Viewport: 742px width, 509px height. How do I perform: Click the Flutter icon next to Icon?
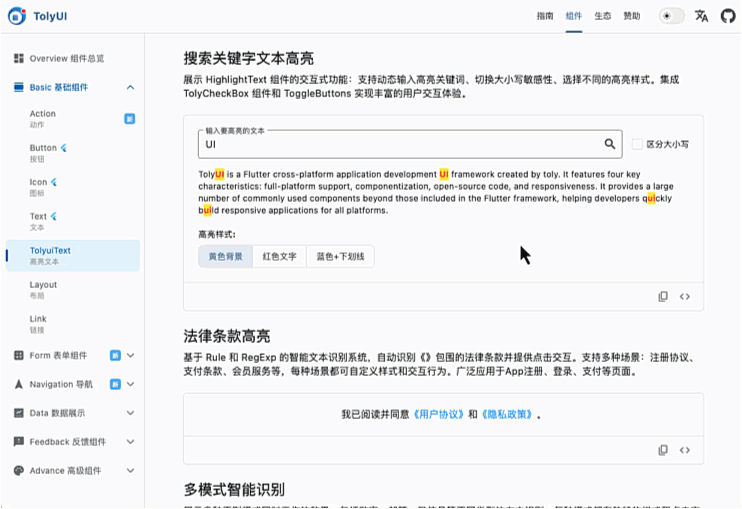[54, 182]
